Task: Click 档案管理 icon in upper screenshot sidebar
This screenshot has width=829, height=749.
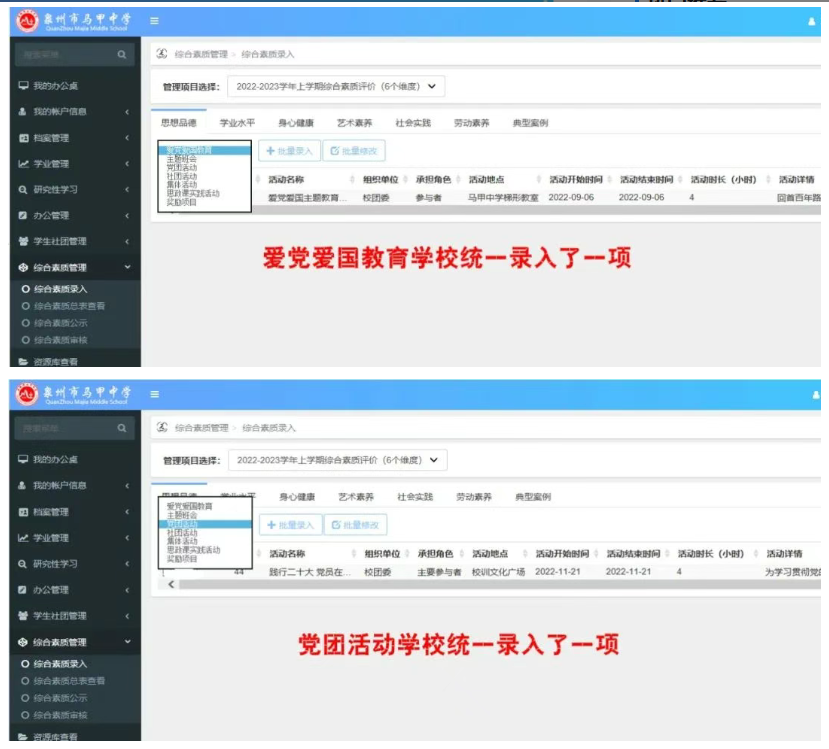Action: tap(23, 138)
